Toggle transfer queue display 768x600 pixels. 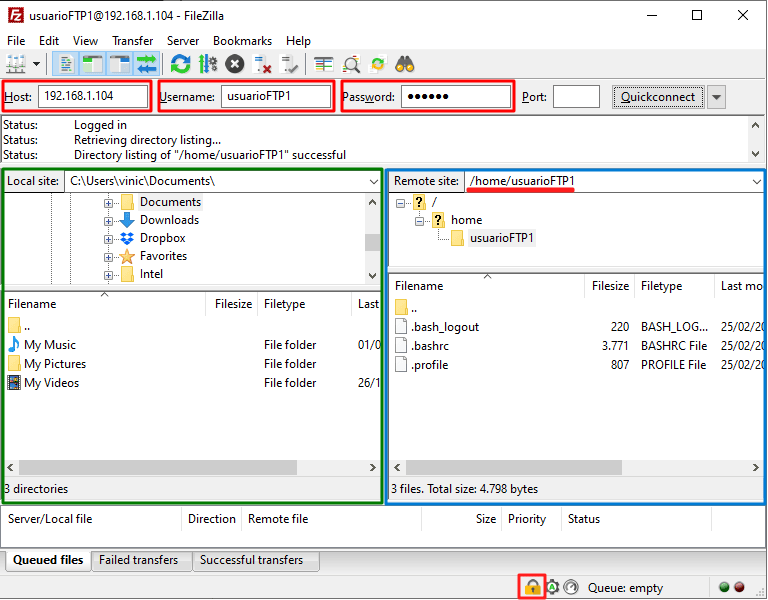click(146, 64)
